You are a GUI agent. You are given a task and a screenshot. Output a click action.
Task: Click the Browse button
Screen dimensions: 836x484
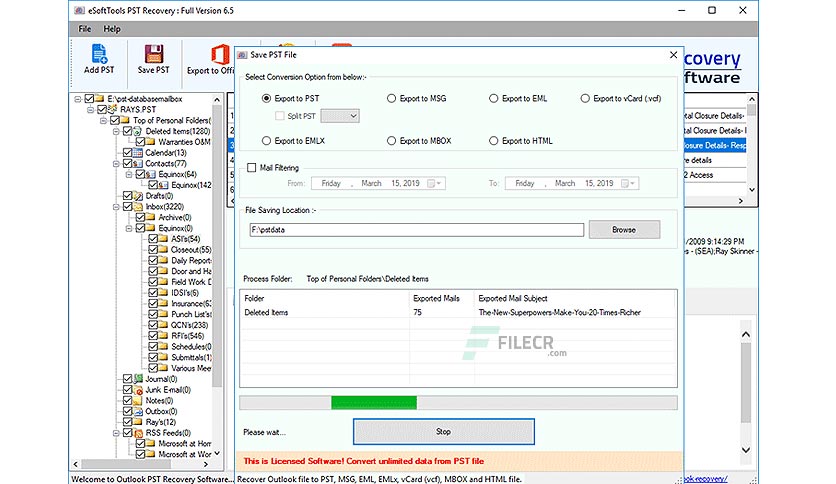[624, 230]
